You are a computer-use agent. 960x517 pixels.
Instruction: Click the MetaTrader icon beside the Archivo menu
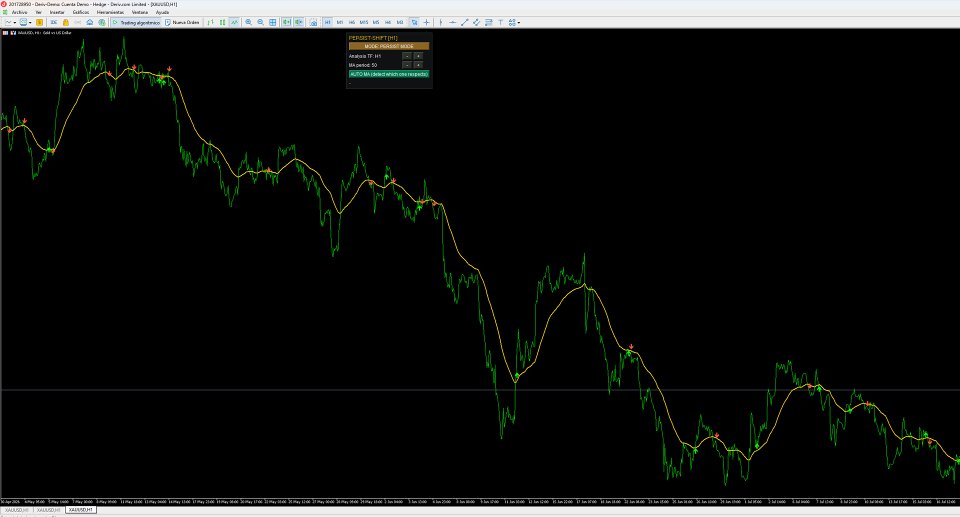[x=6, y=12]
